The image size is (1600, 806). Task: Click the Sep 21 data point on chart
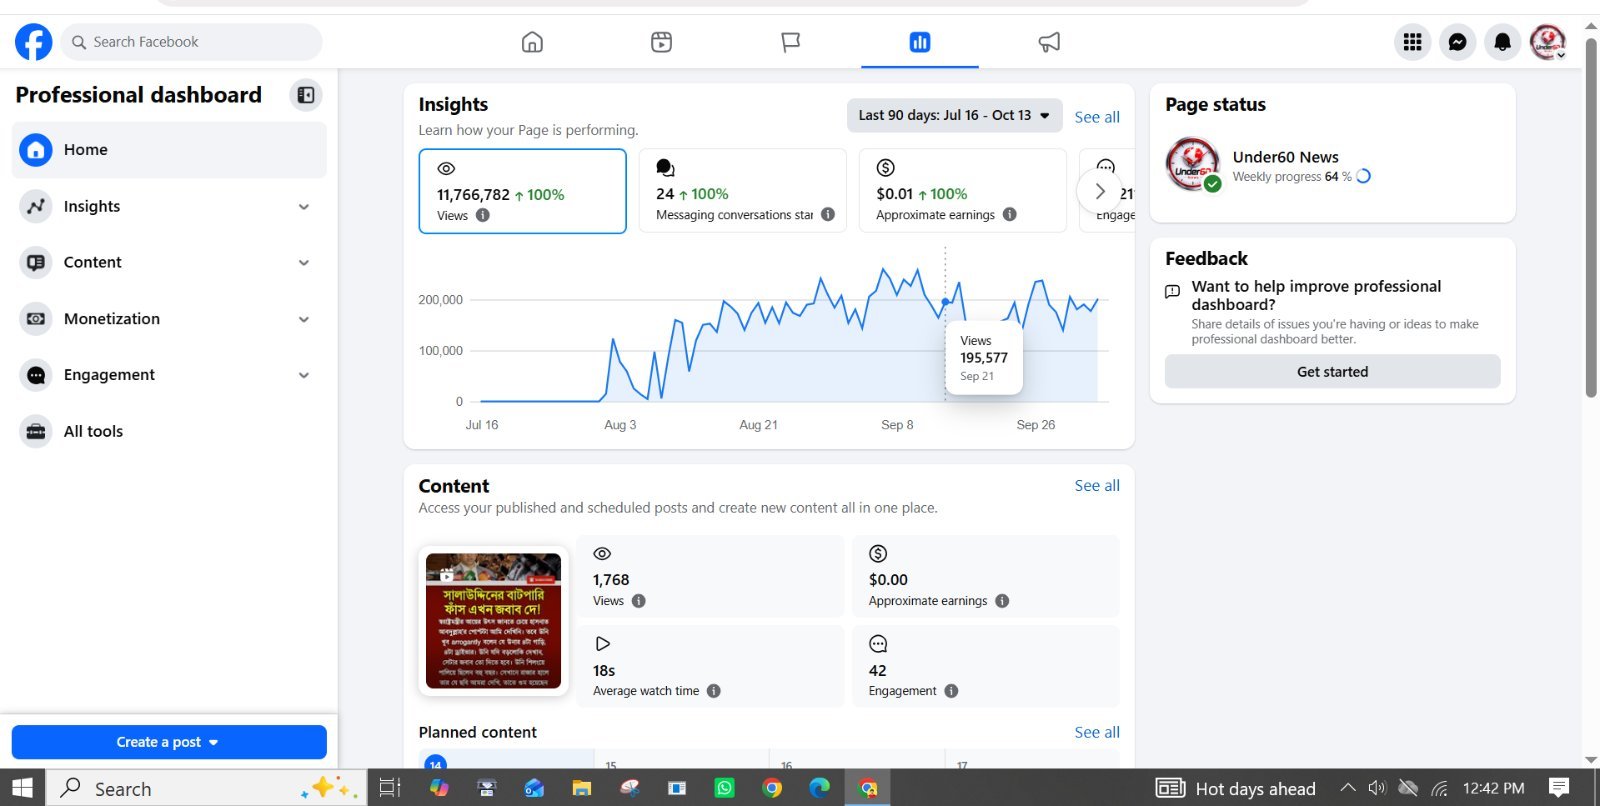point(945,301)
